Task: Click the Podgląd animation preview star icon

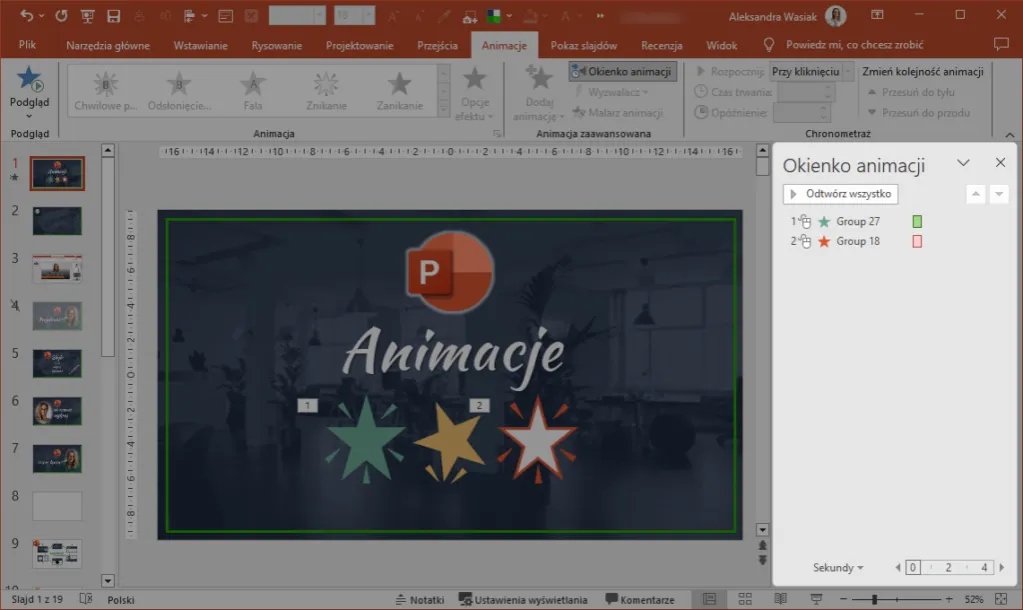Action: click(29, 79)
